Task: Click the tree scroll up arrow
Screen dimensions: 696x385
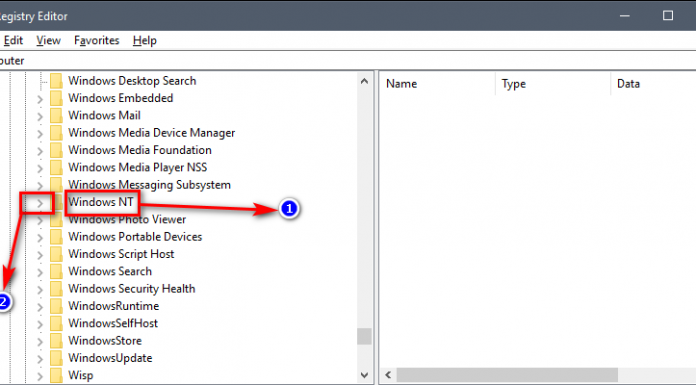Action: tap(364, 81)
